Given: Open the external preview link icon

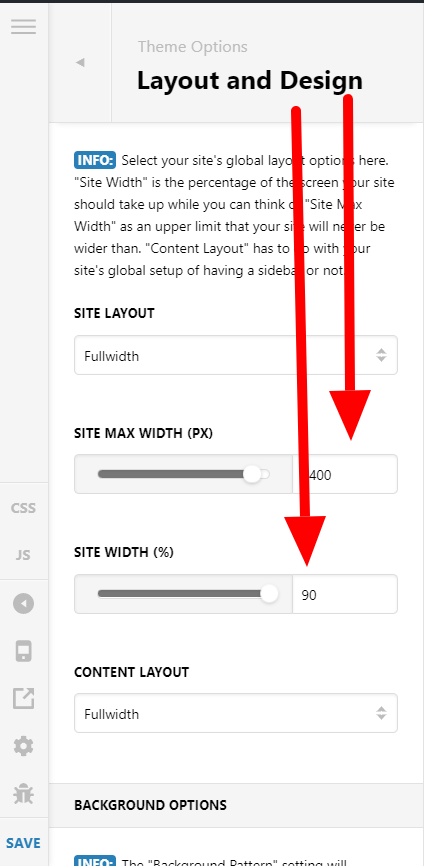Looking at the screenshot, I should [x=24, y=699].
